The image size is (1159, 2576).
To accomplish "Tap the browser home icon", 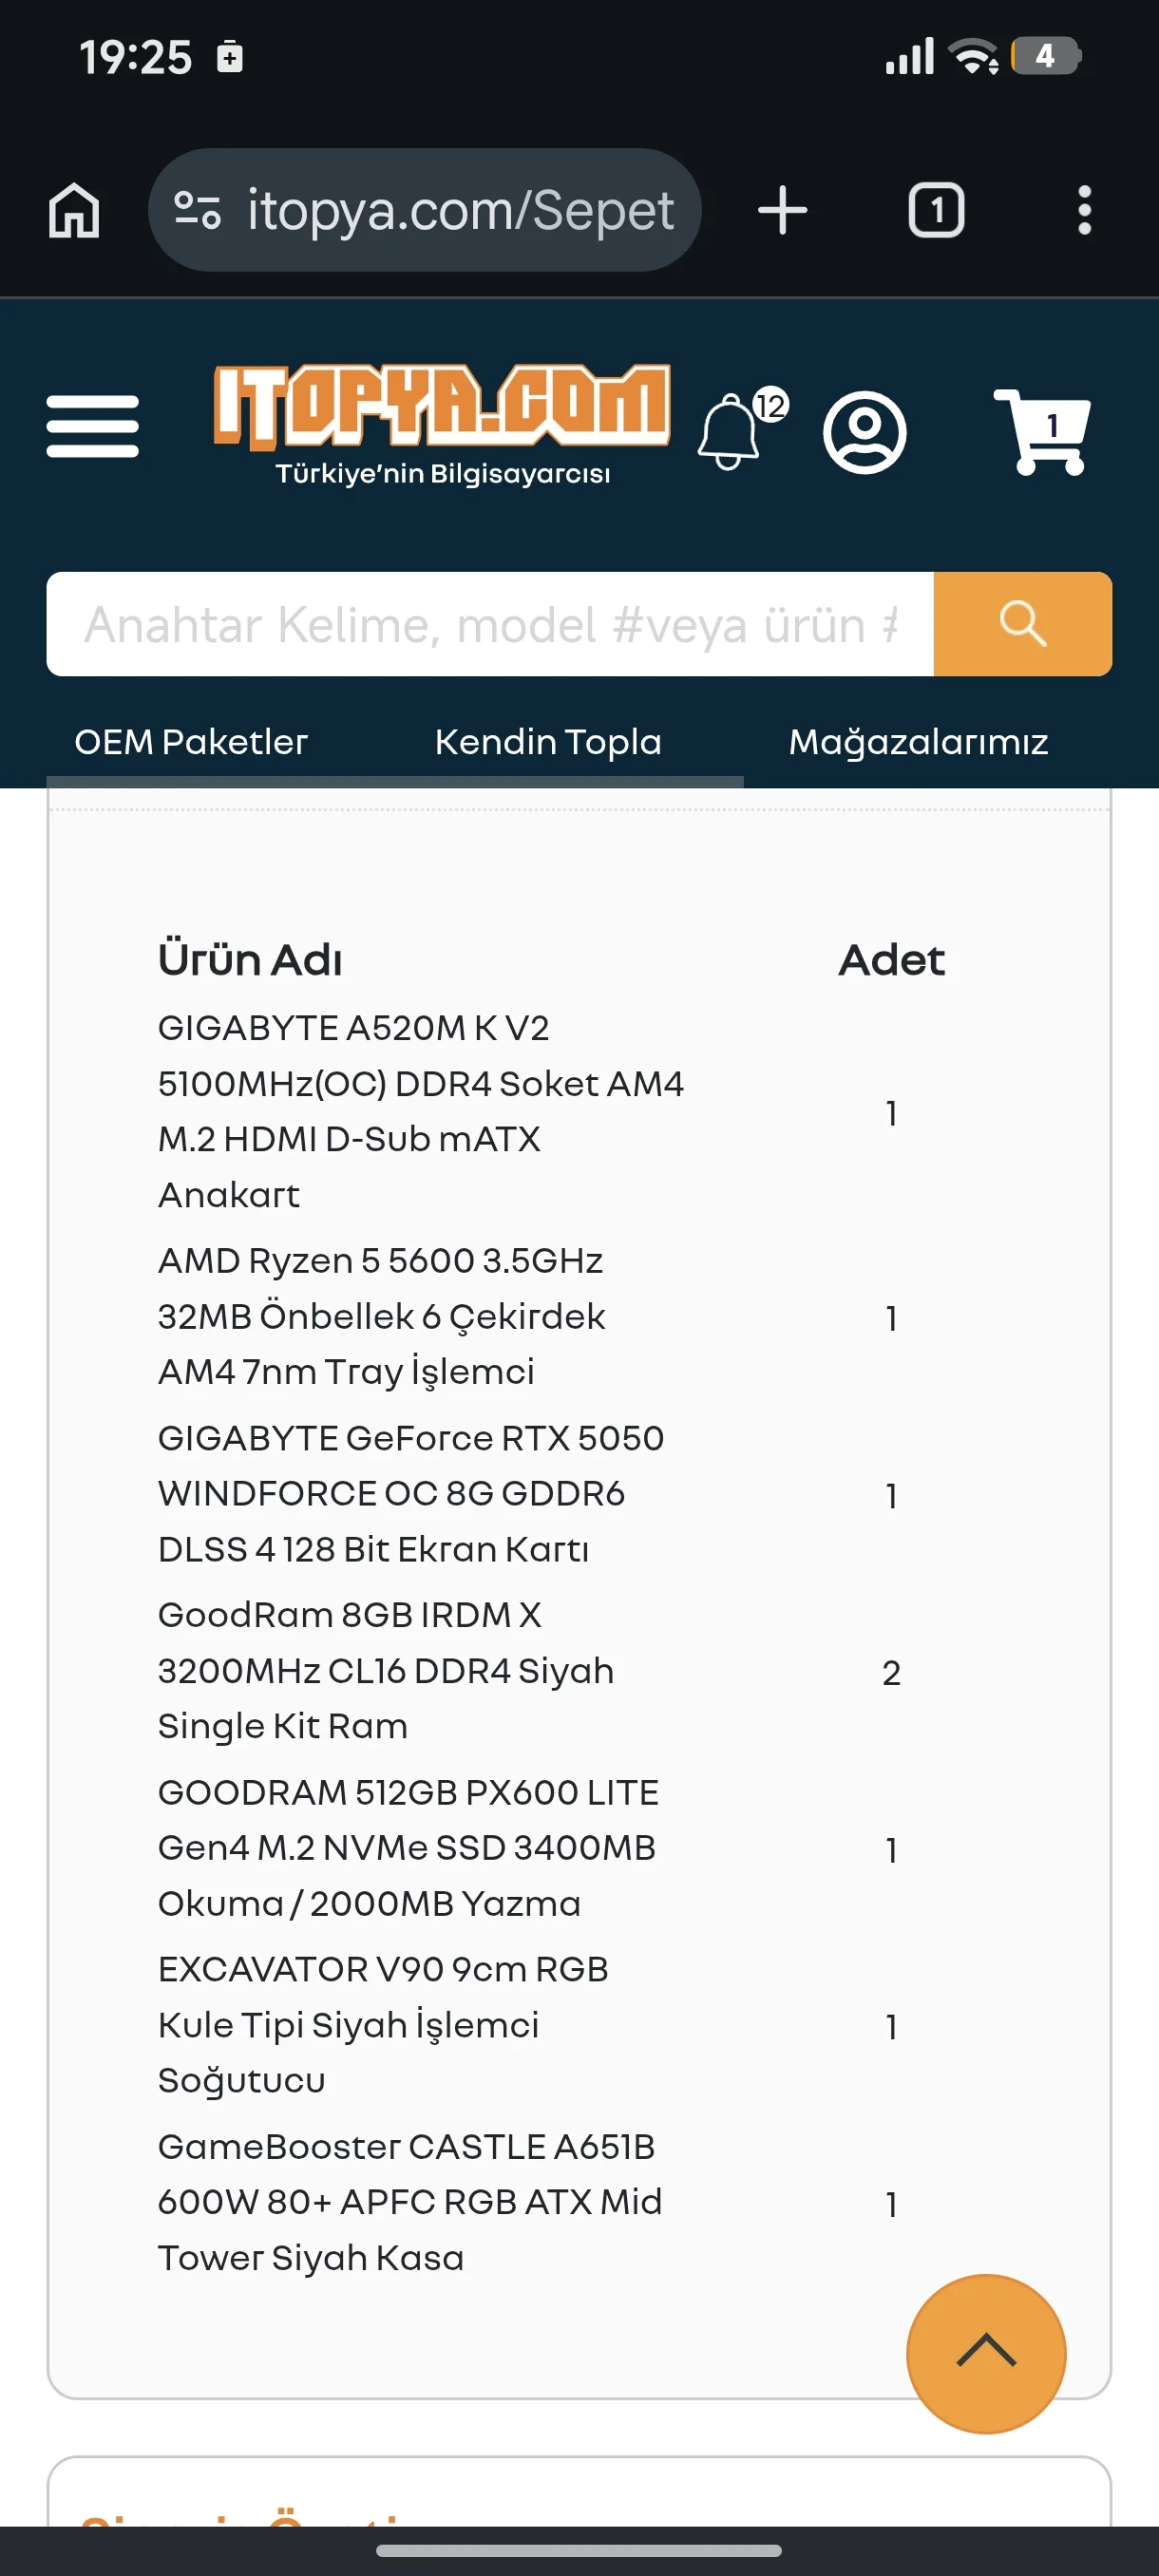I will [x=74, y=211].
